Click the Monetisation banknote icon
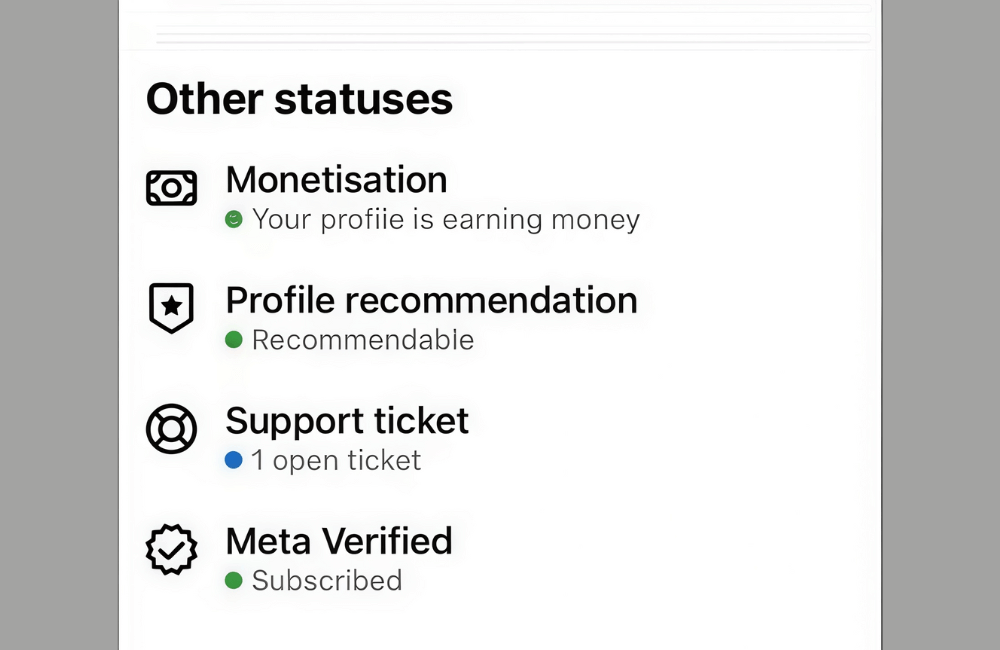 pyautogui.click(x=171, y=187)
